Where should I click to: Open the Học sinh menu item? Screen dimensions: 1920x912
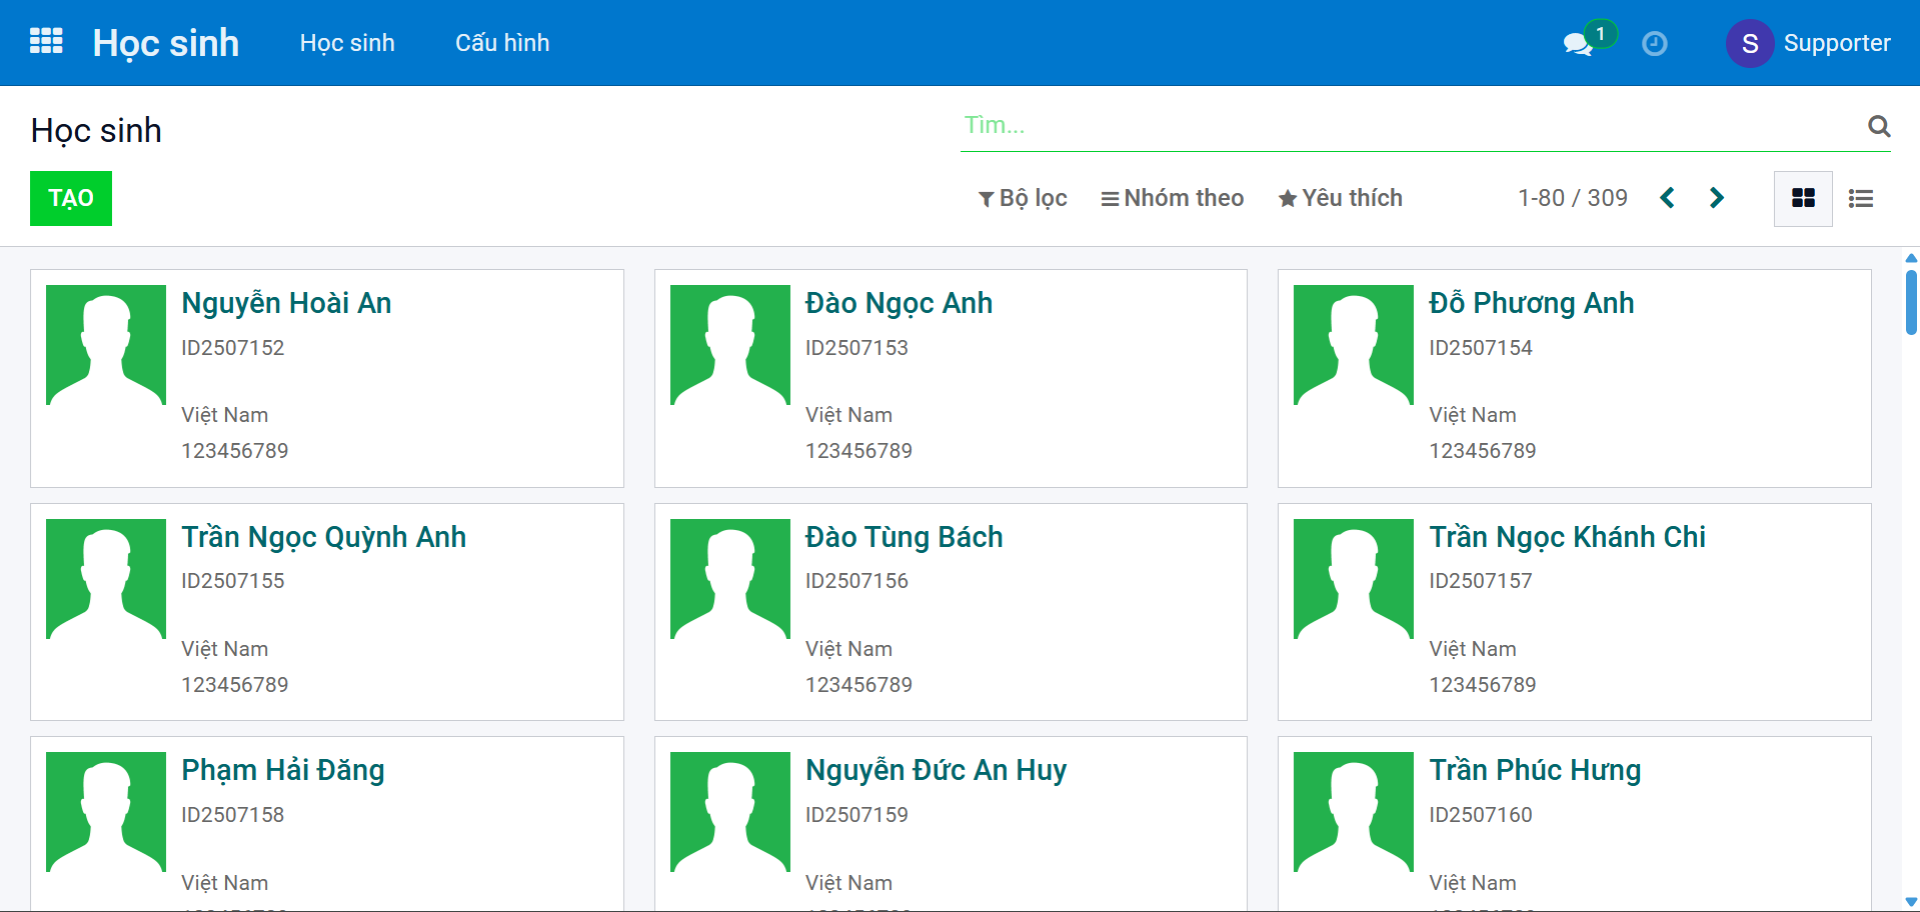[347, 43]
